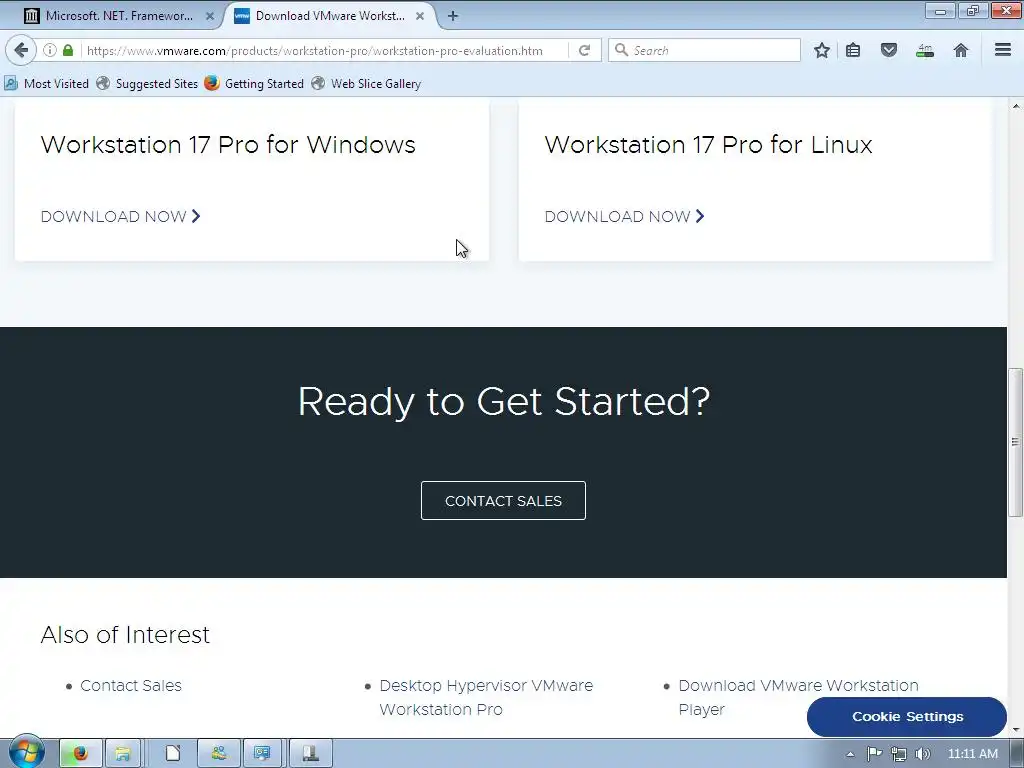Click the CONTACT SALES button
The width and height of the screenshot is (1024, 768).
pos(504,501)
